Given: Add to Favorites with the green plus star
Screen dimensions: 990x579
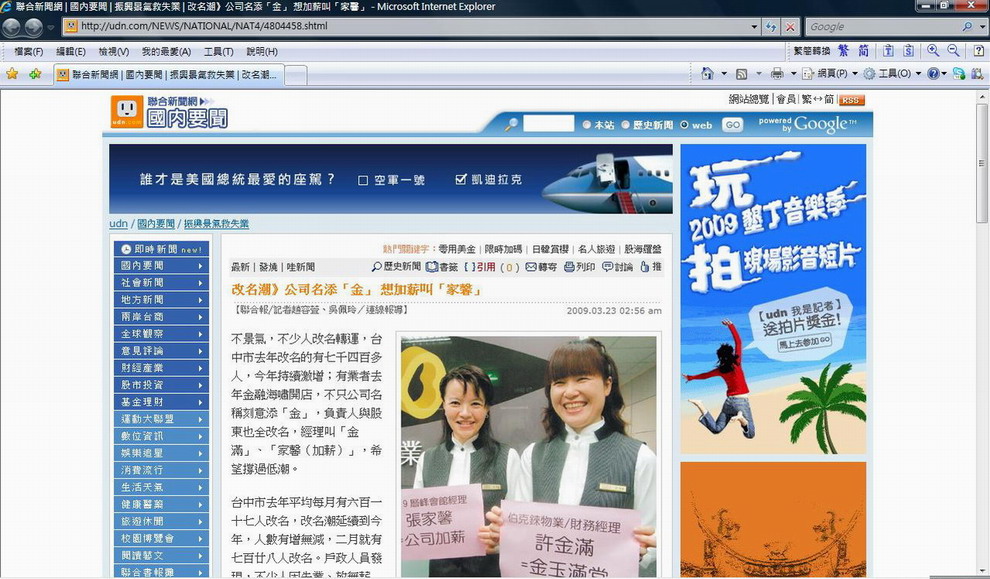Looking at the screenshot, I should [x=35, y=74].
